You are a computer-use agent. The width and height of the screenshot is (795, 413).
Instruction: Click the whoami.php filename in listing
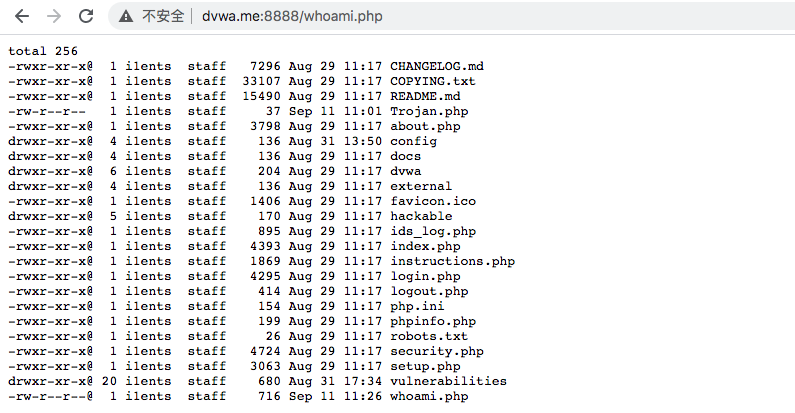tap(429, 396)
